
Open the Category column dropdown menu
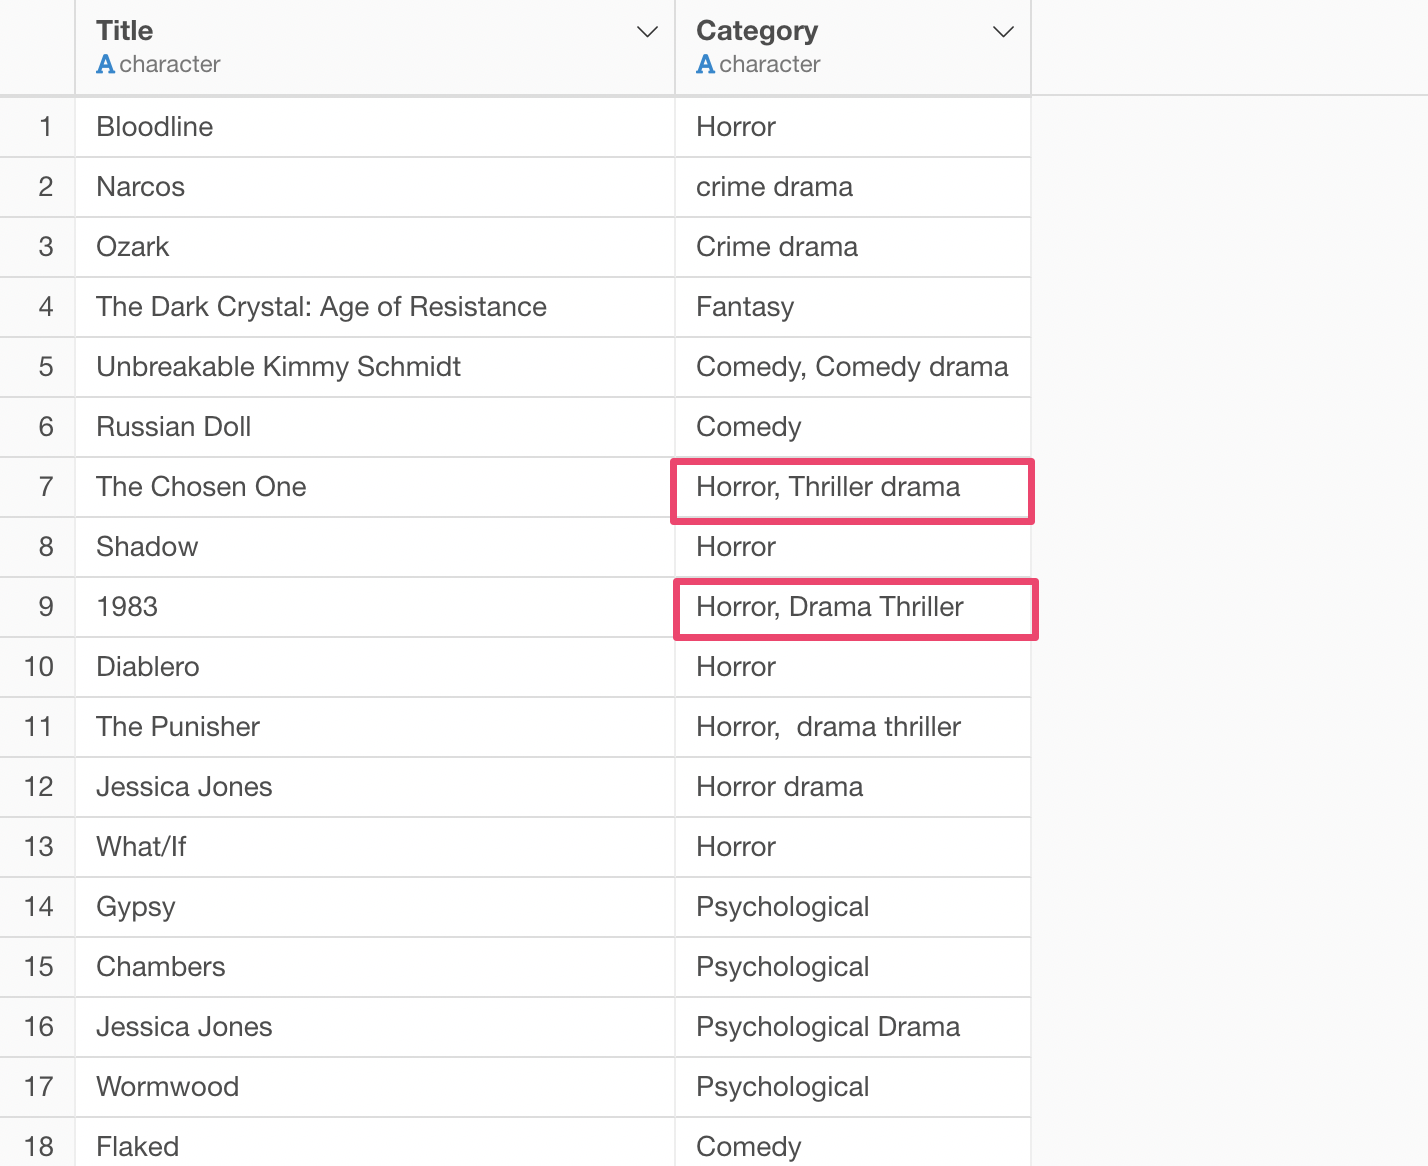1003,32
